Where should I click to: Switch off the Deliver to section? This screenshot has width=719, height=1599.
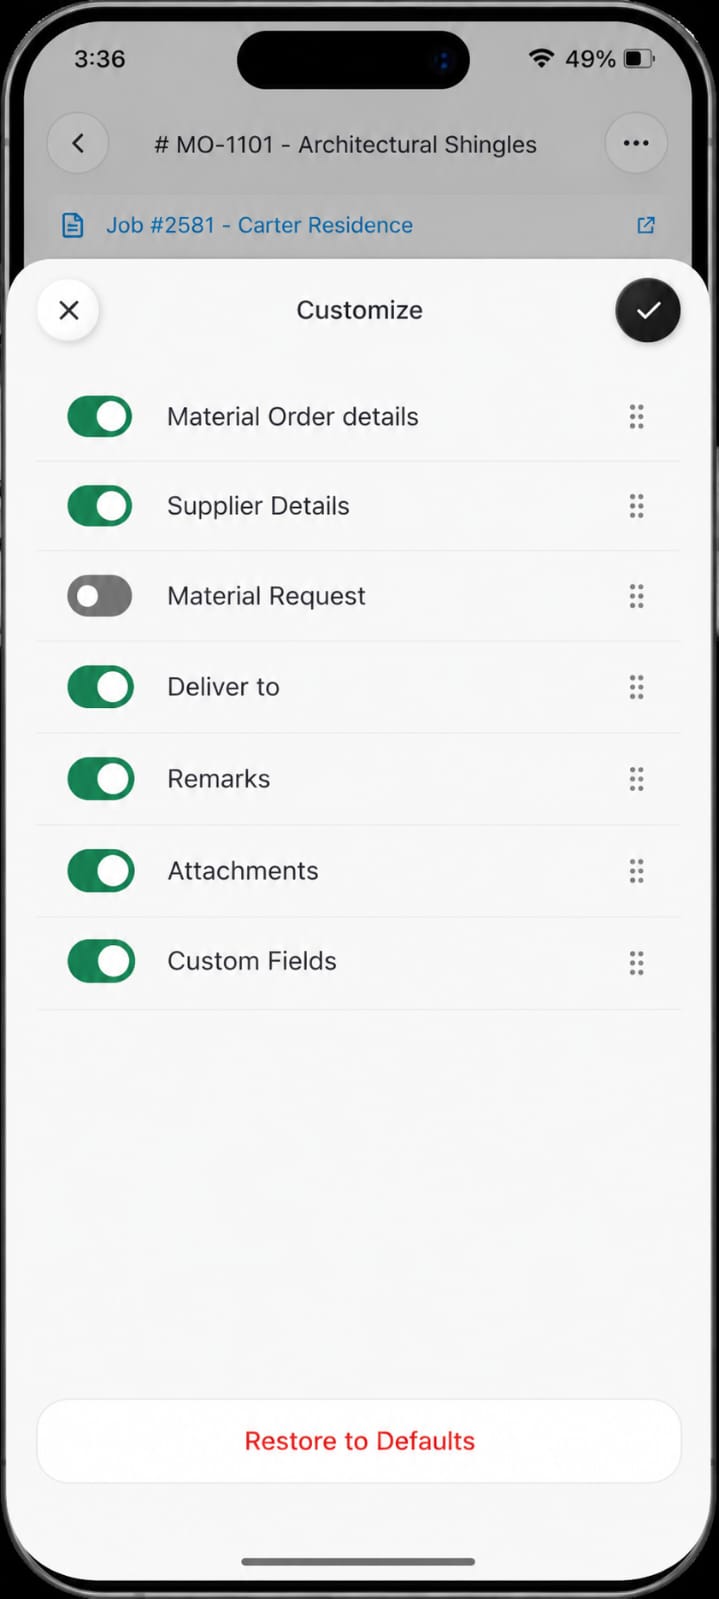(100, 687)
